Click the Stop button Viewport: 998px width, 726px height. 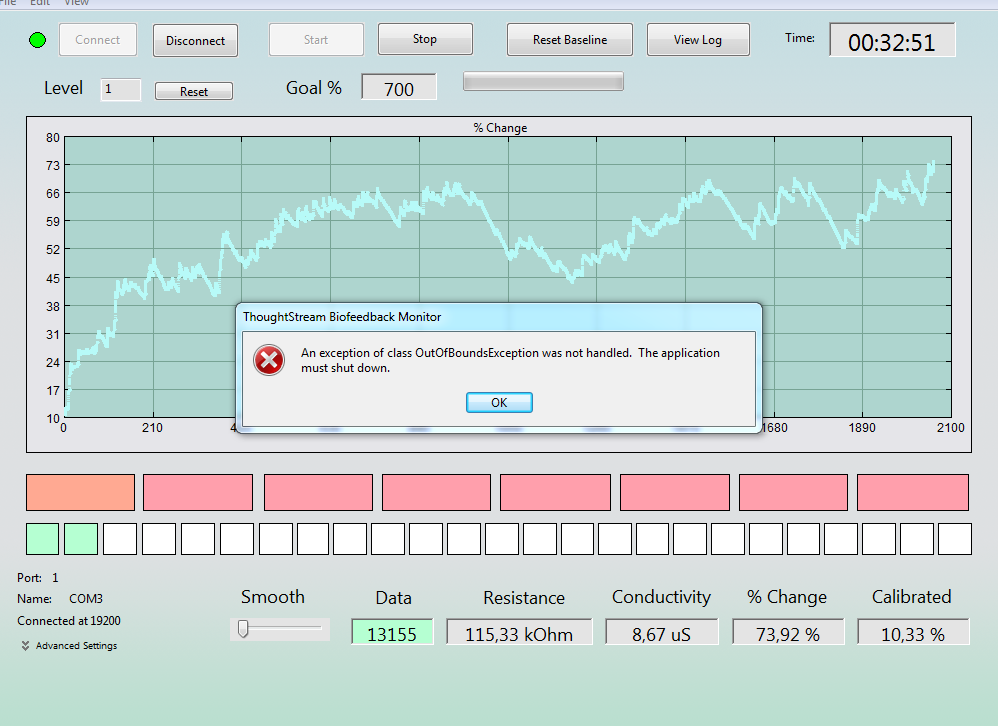click(425, 39)
